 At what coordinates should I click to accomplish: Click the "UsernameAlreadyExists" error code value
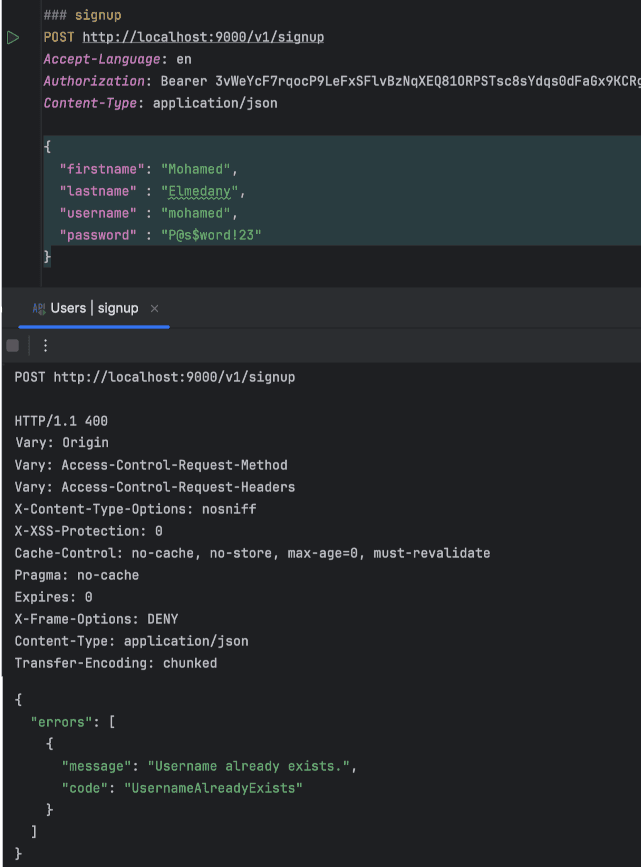212,788
